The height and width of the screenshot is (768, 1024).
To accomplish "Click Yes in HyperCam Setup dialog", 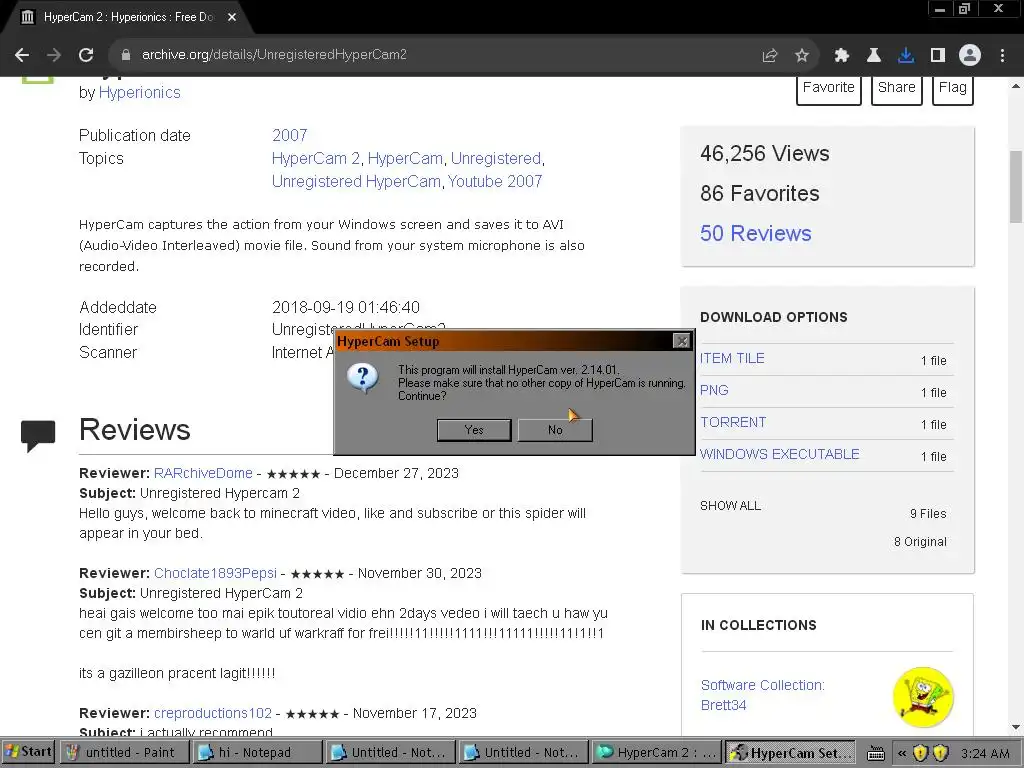I will pos(474,430).
